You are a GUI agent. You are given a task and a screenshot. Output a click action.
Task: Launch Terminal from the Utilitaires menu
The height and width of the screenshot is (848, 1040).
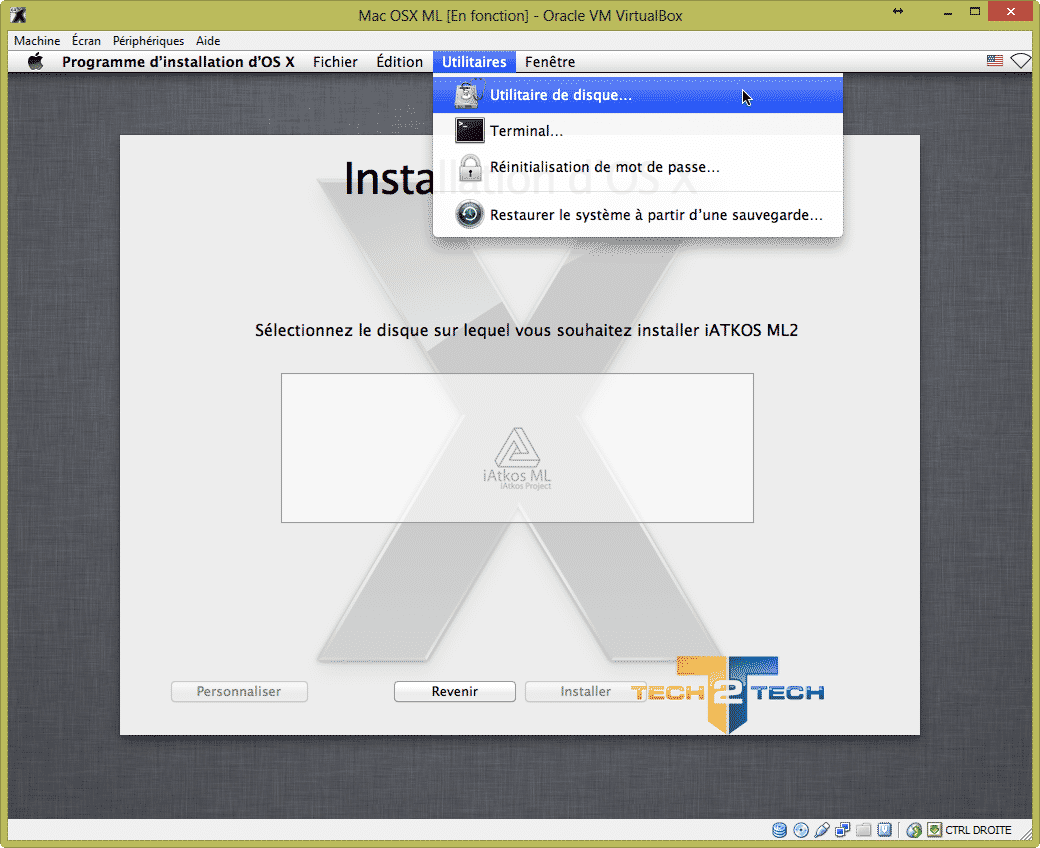click(x=526, y=131)
